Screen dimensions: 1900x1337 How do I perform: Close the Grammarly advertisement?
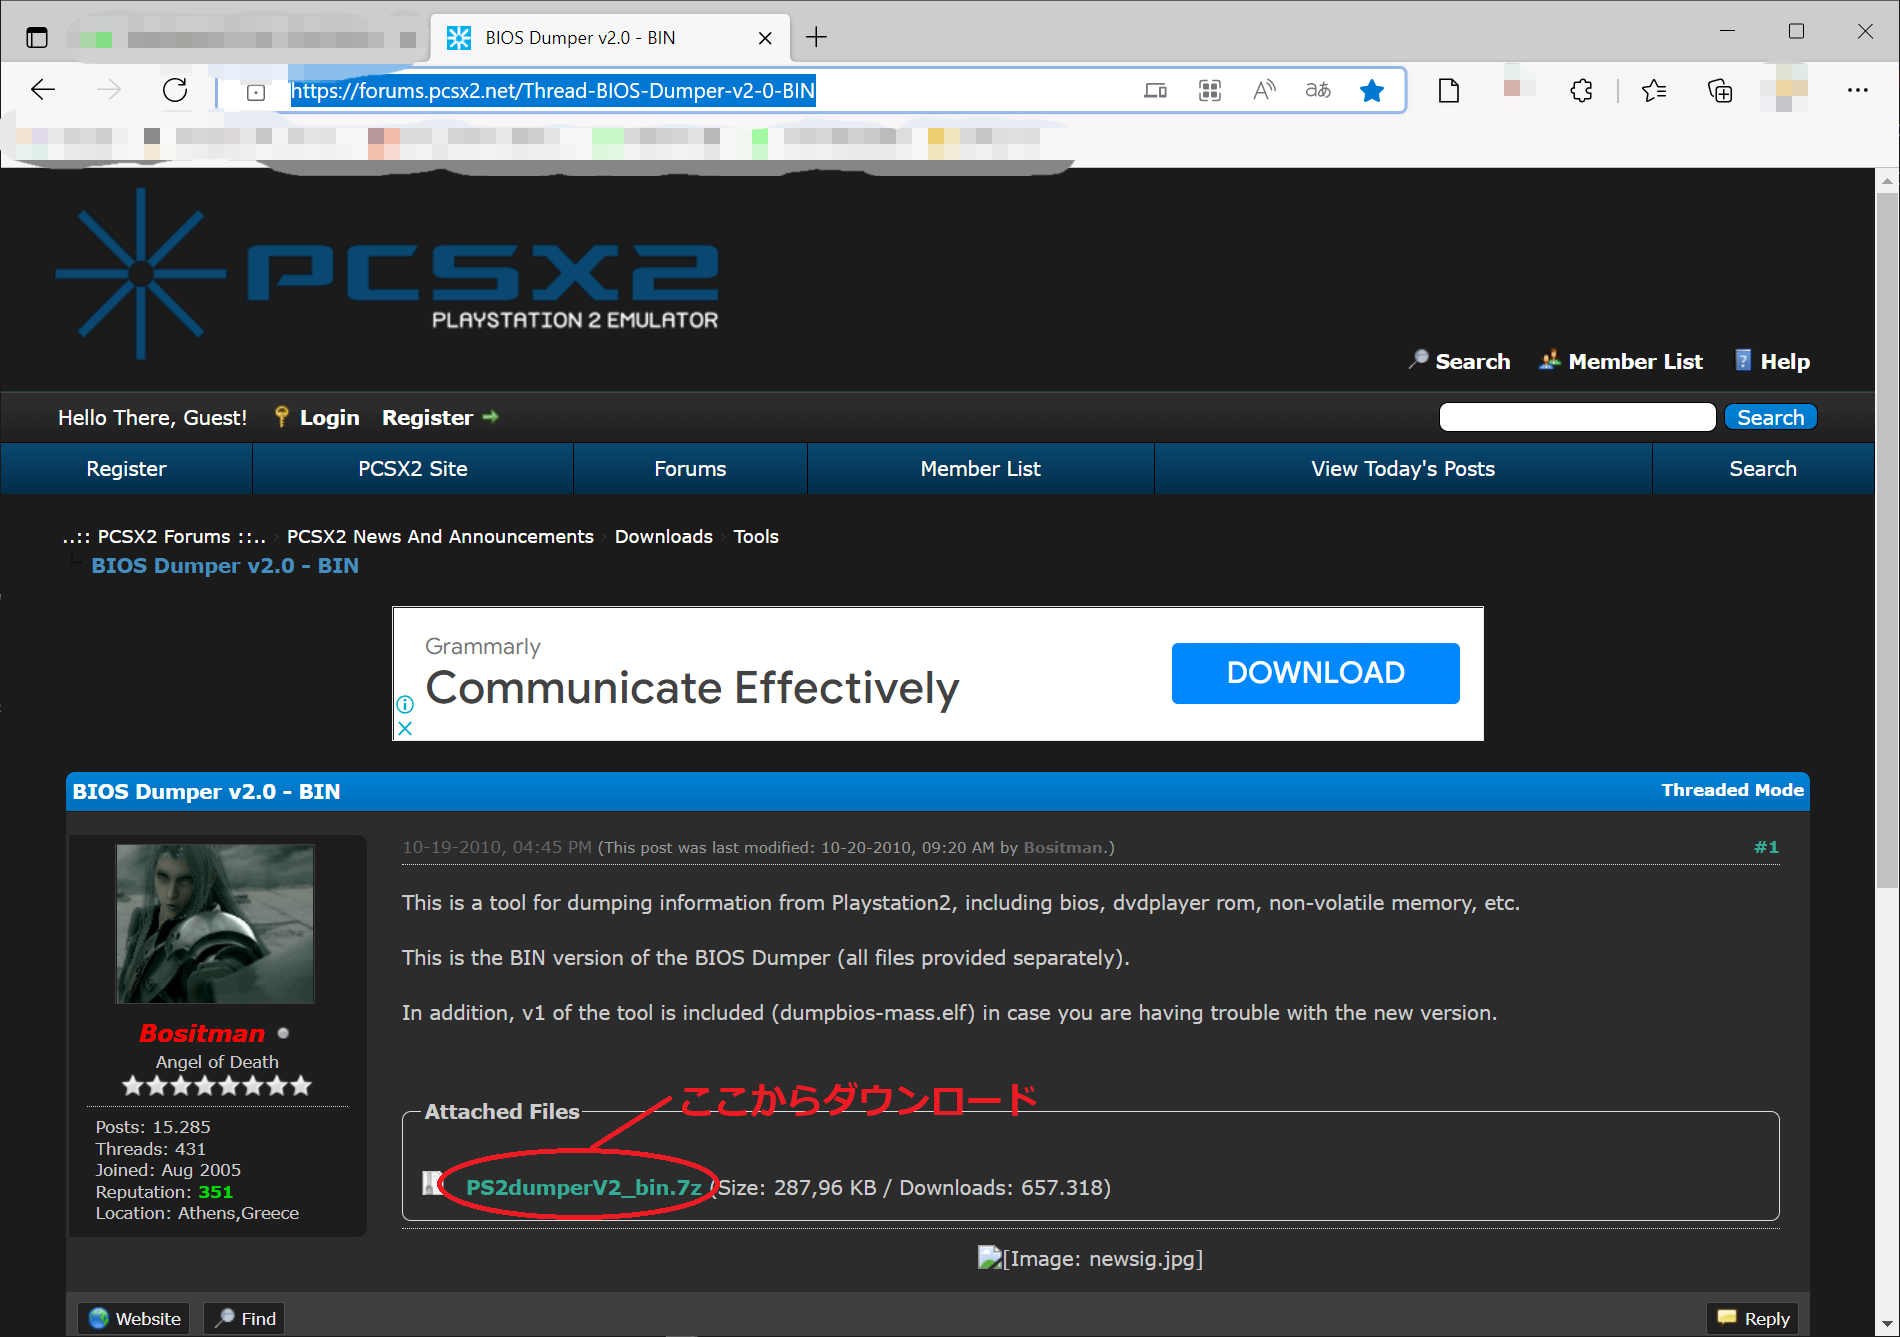(405, 728)
